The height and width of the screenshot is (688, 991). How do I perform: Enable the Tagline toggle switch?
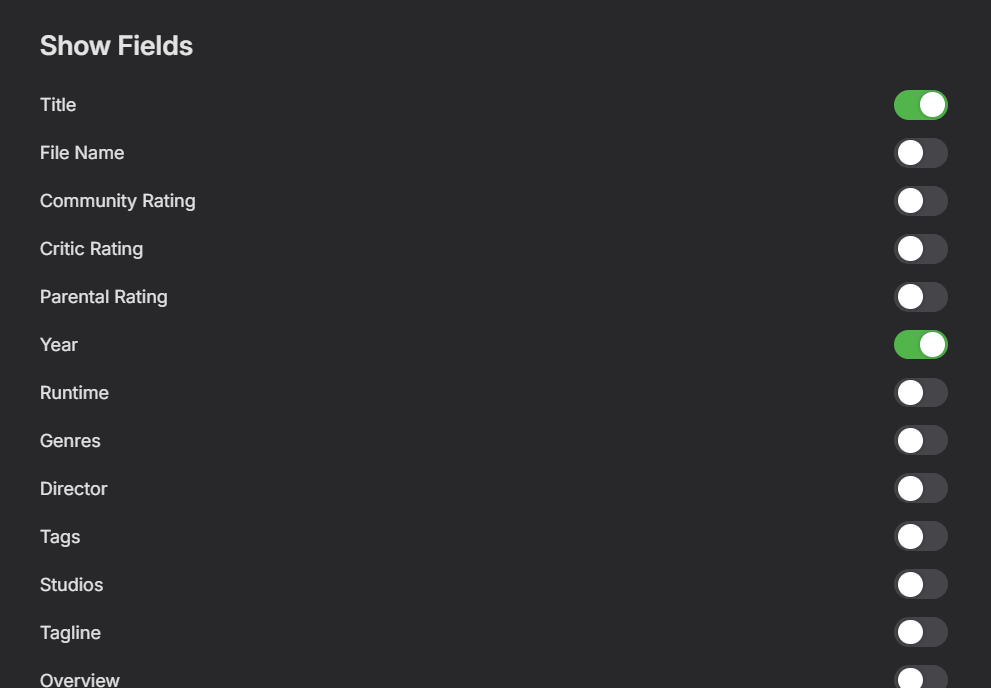click(x=920, y=633)
